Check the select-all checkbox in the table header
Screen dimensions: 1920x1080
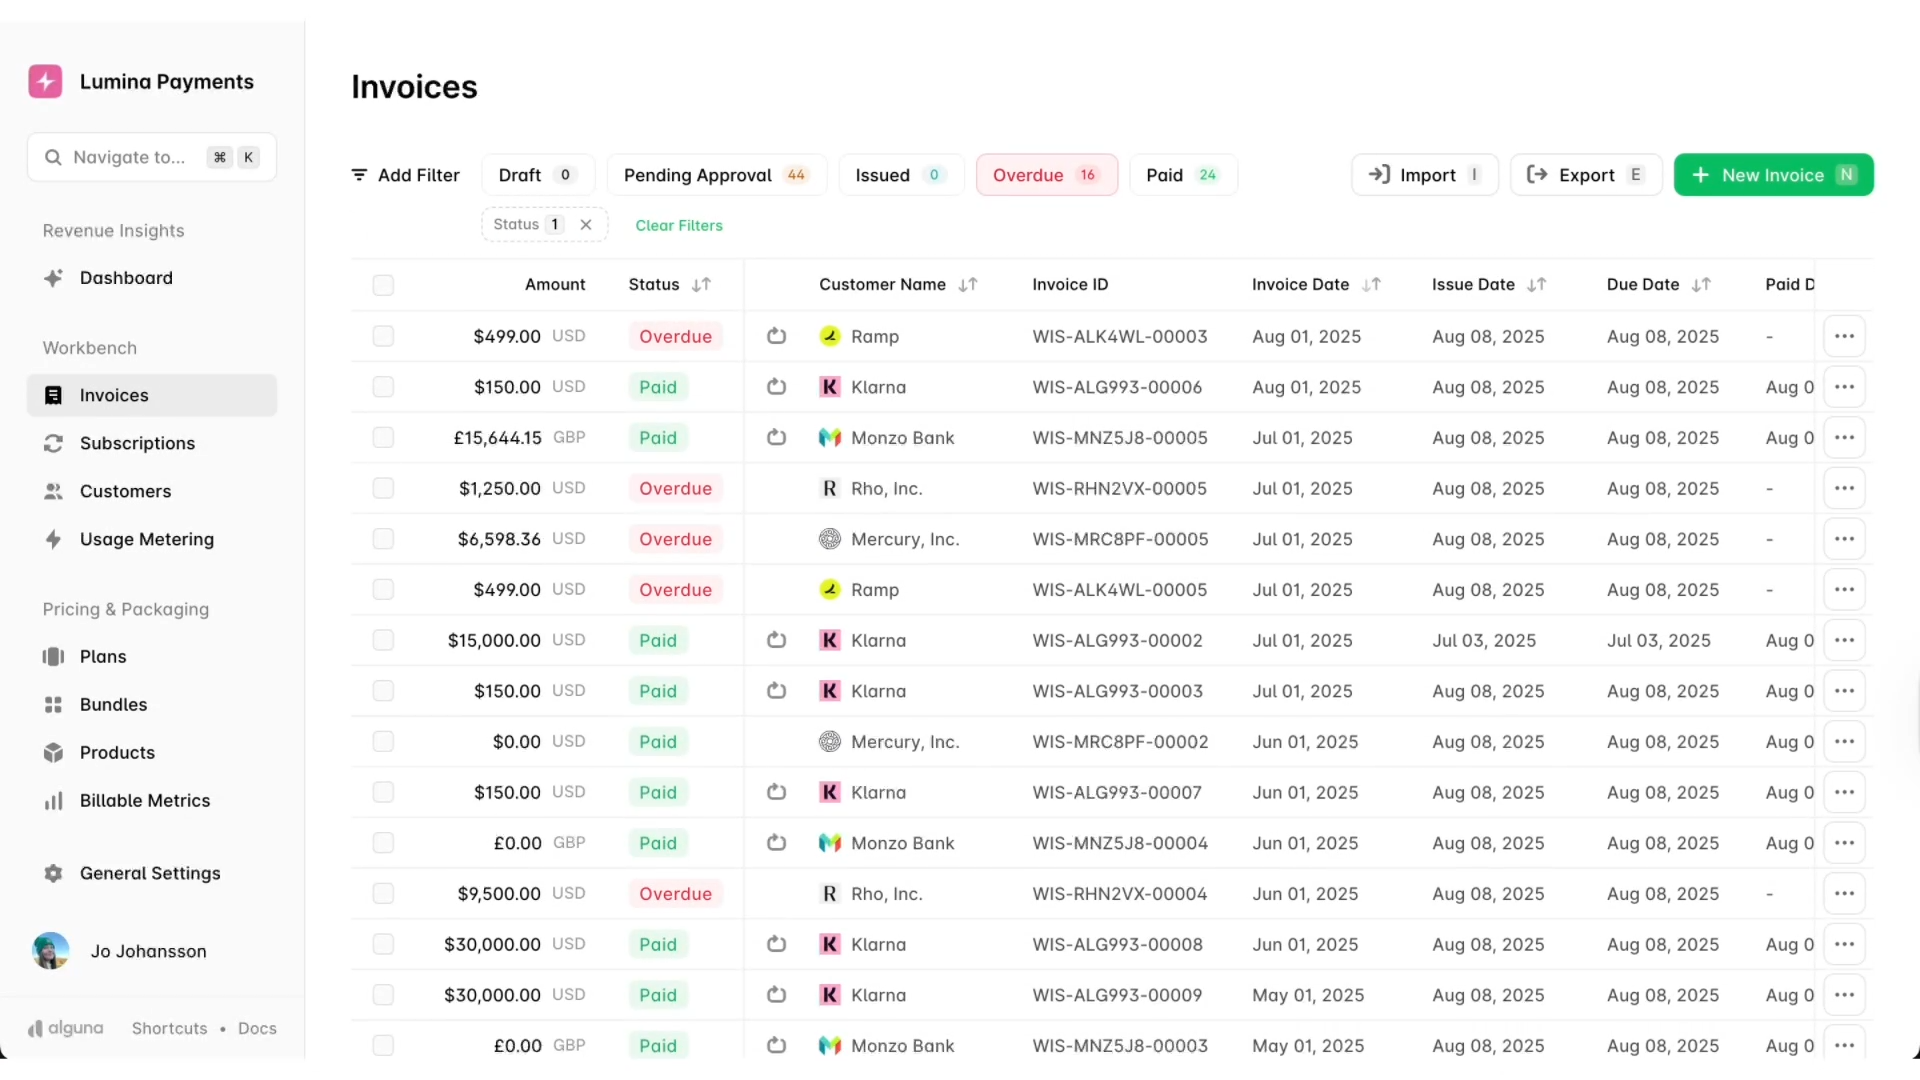pos(383,285)
